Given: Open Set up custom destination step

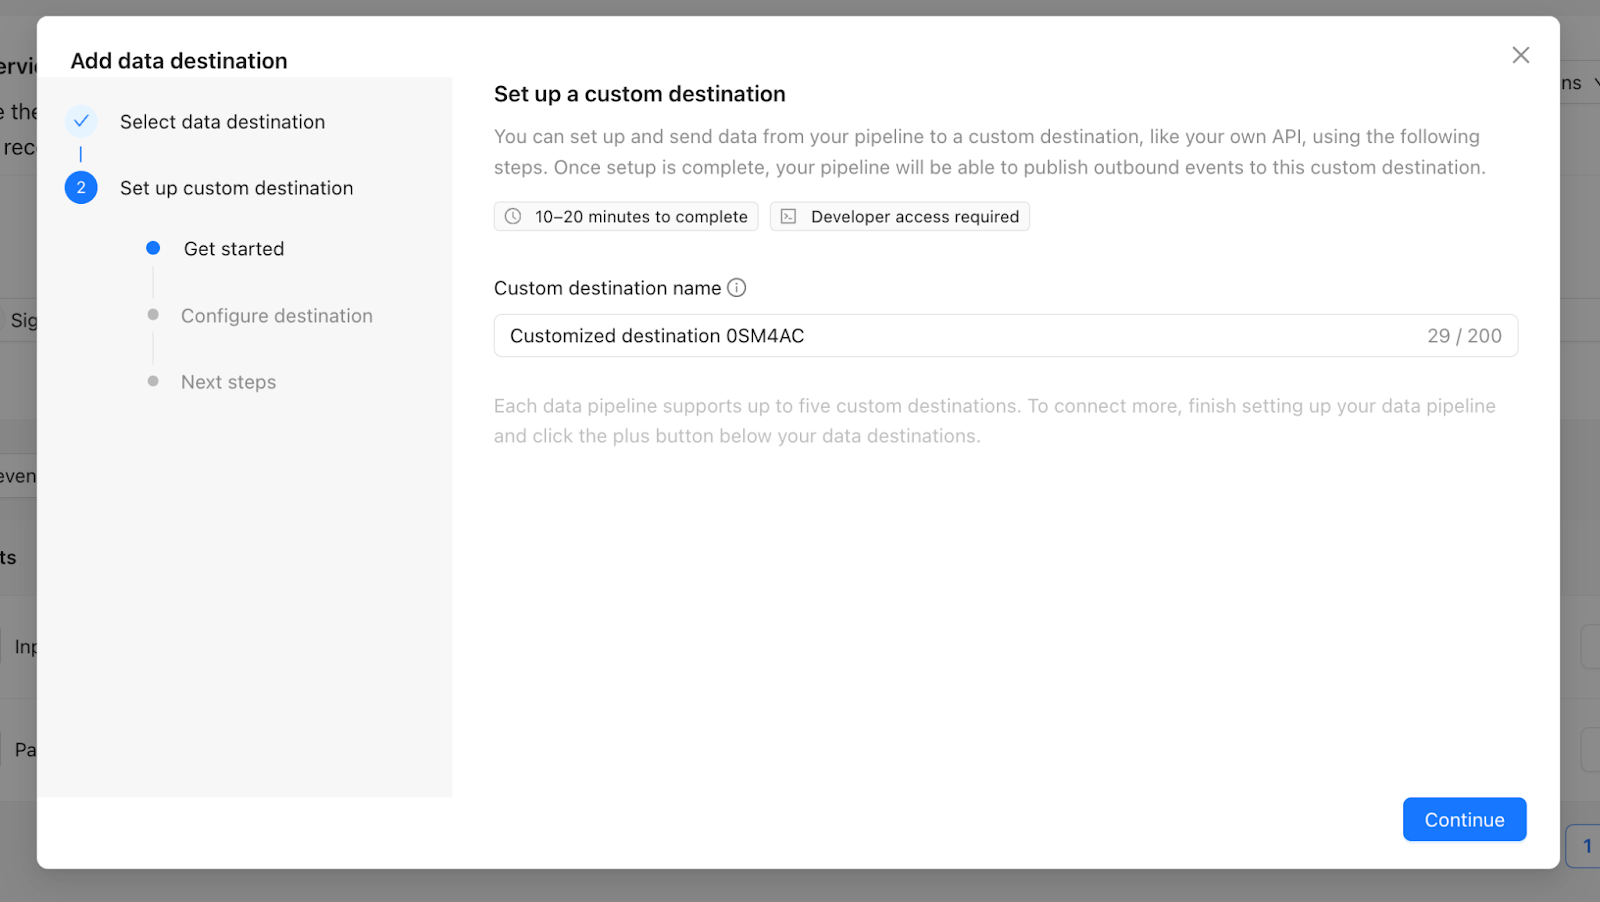Looking at the screenshot, I should click(236, 188).
